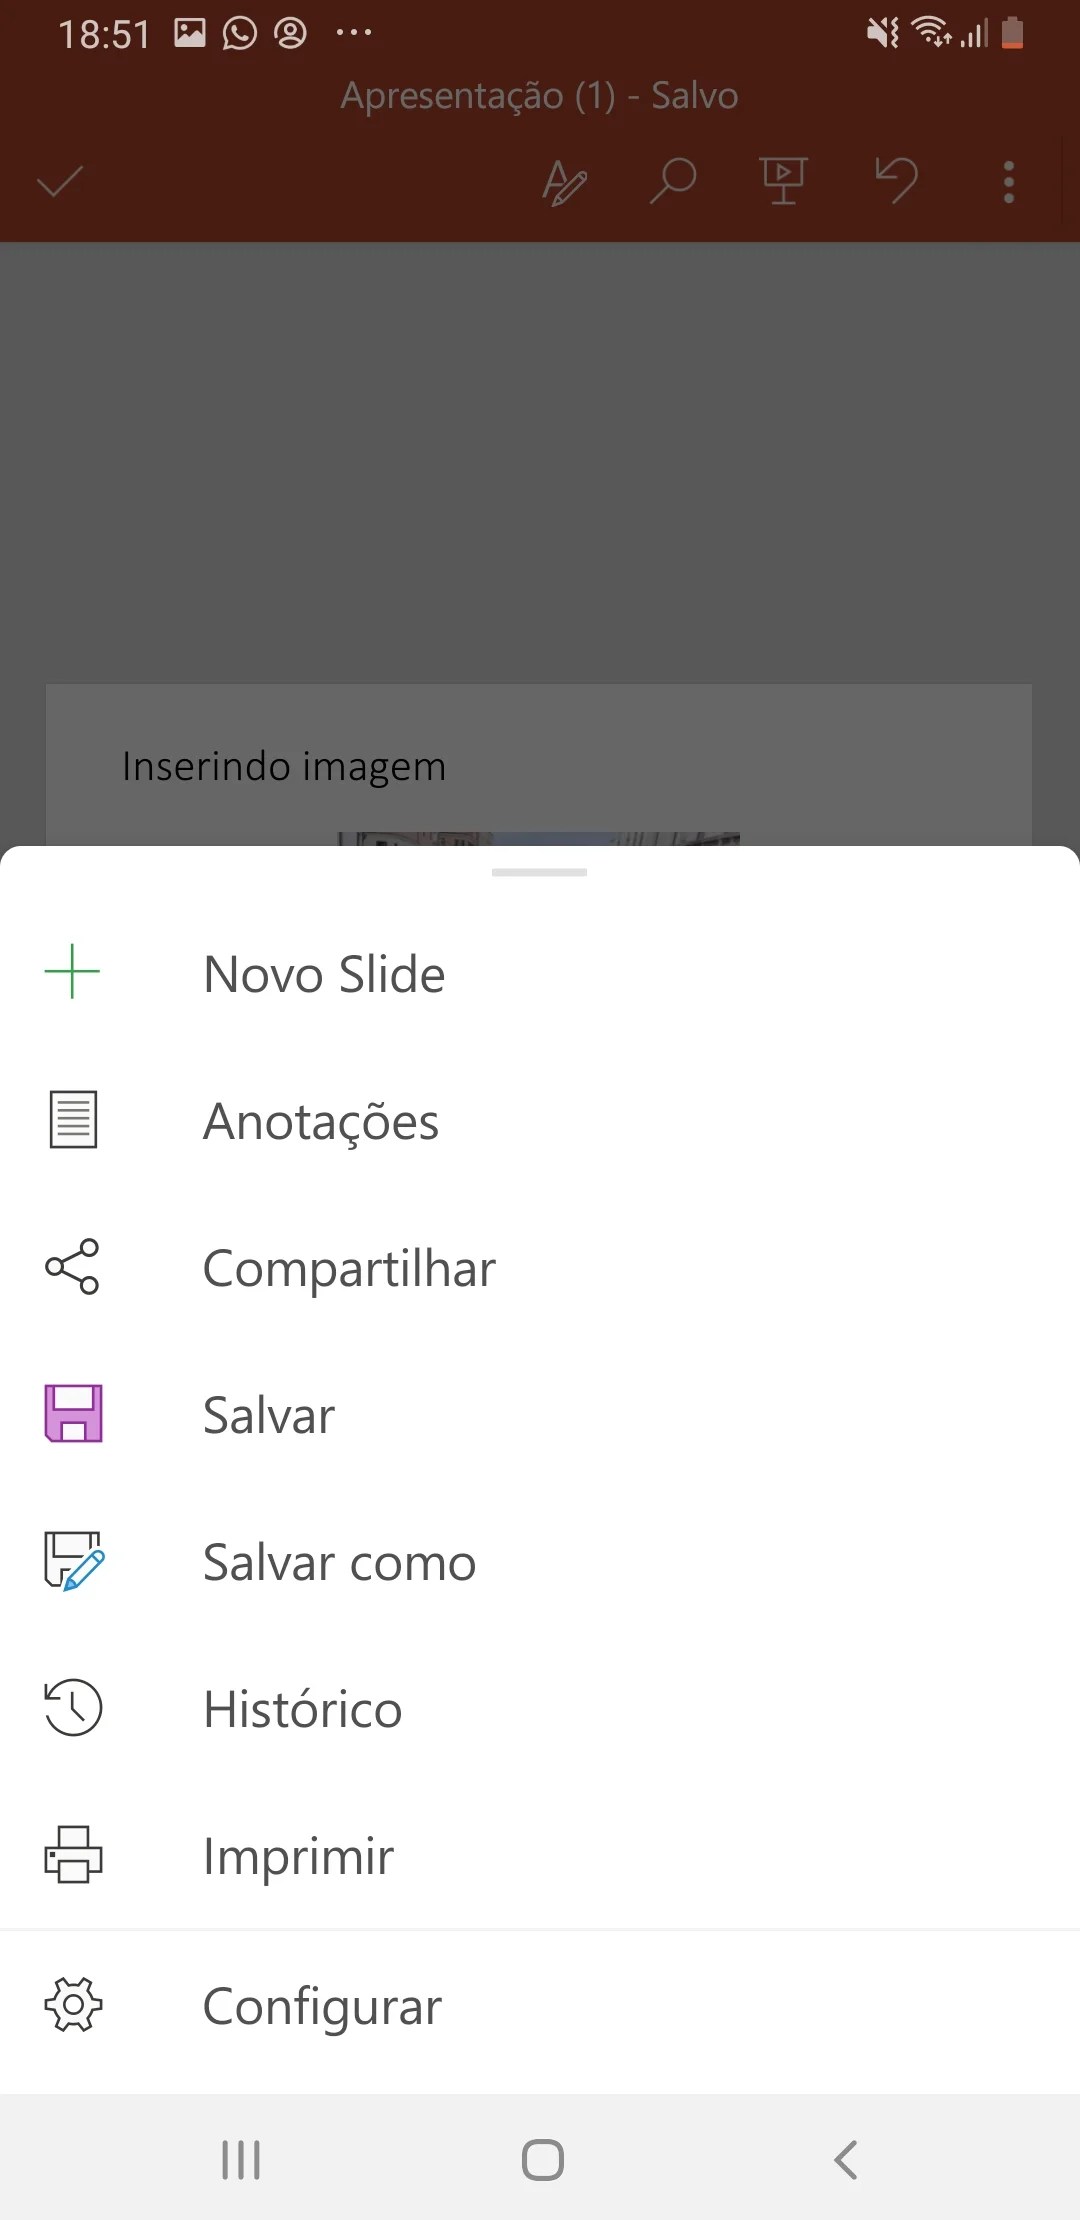Tap the undo arrow in toolbar
The height and width of the screenshot is (2220, 1080).
896,181
